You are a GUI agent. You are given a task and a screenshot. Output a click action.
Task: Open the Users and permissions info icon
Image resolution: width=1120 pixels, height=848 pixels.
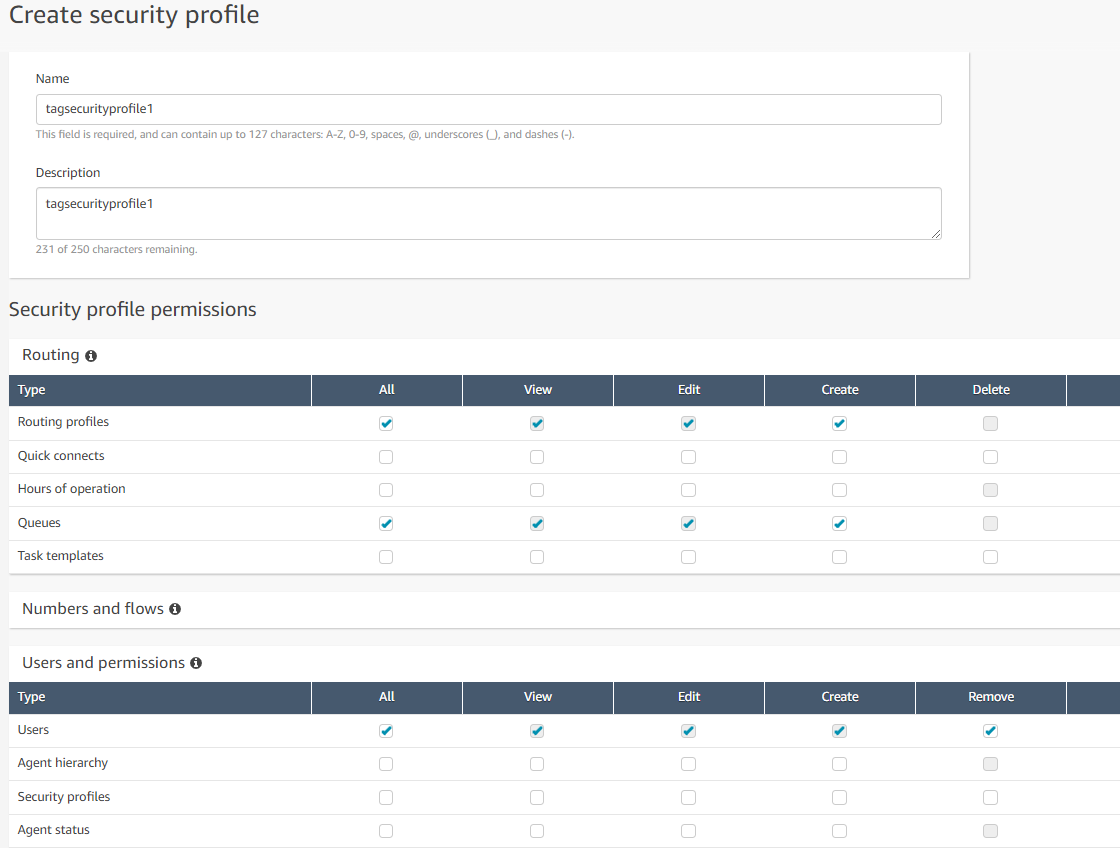(196, 663)
